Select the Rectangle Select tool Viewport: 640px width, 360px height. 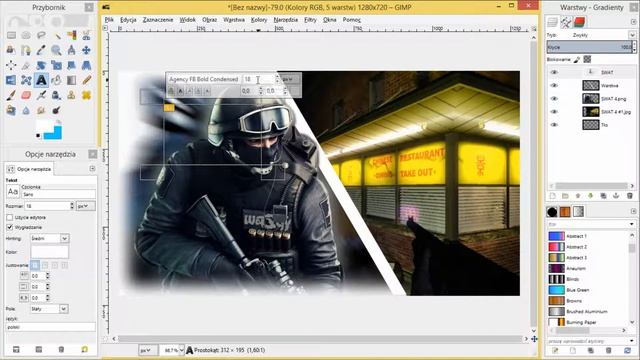coord(11,36)
